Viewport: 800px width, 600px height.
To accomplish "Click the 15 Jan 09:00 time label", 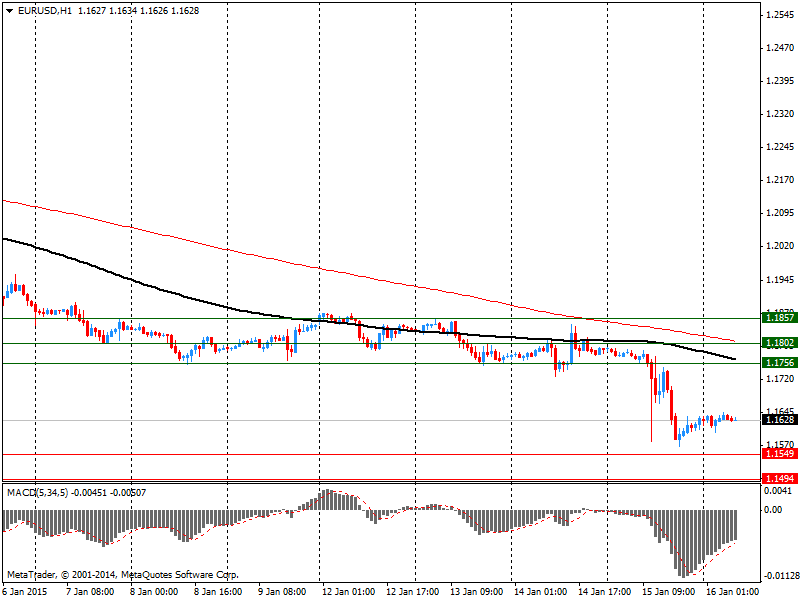I will click(x=668, y=592).
